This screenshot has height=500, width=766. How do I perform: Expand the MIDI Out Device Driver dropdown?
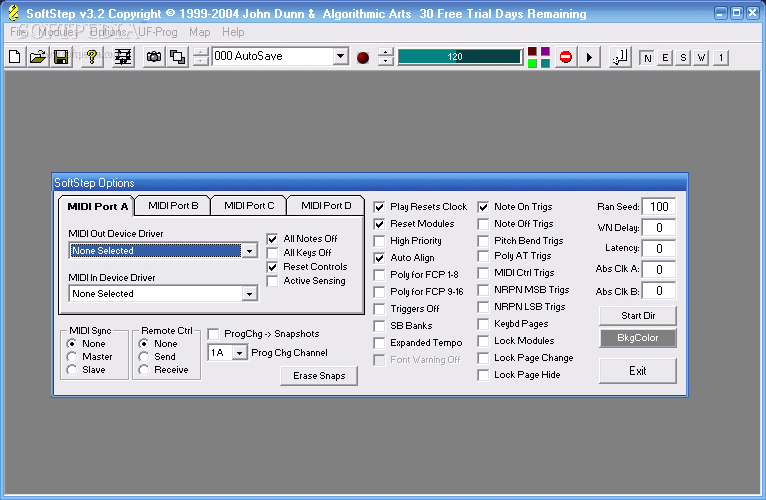click(250, 251)
